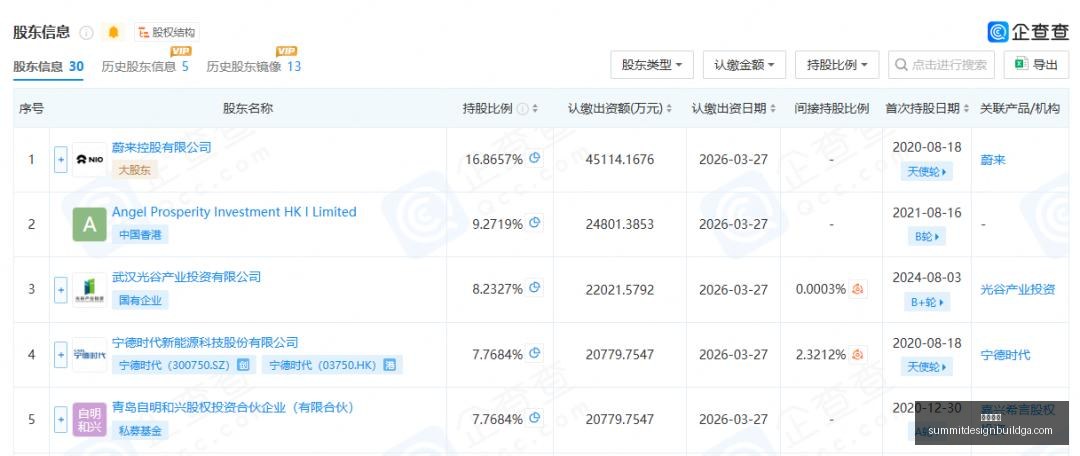Image resolution: width=1080 pixels, height=456 pixels.
Task: Click the green A avatar for Angel Prosperity
Action: [90, 225]
